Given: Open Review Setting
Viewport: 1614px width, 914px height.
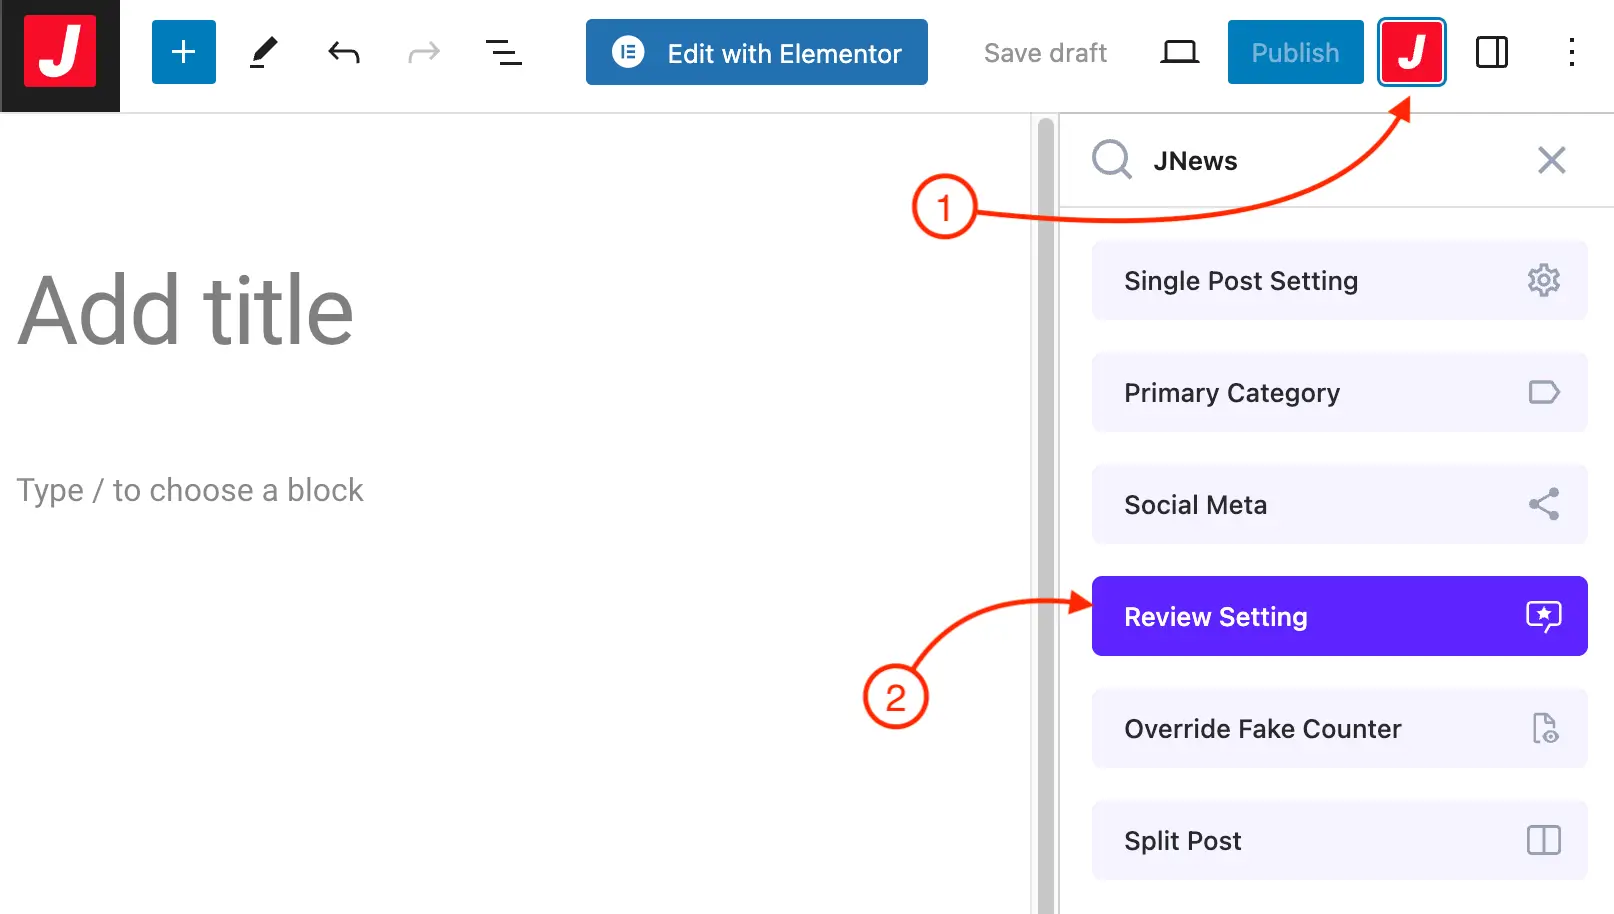Looking at the screenshot, I should pyautogui.click(x=1339, y=617).
